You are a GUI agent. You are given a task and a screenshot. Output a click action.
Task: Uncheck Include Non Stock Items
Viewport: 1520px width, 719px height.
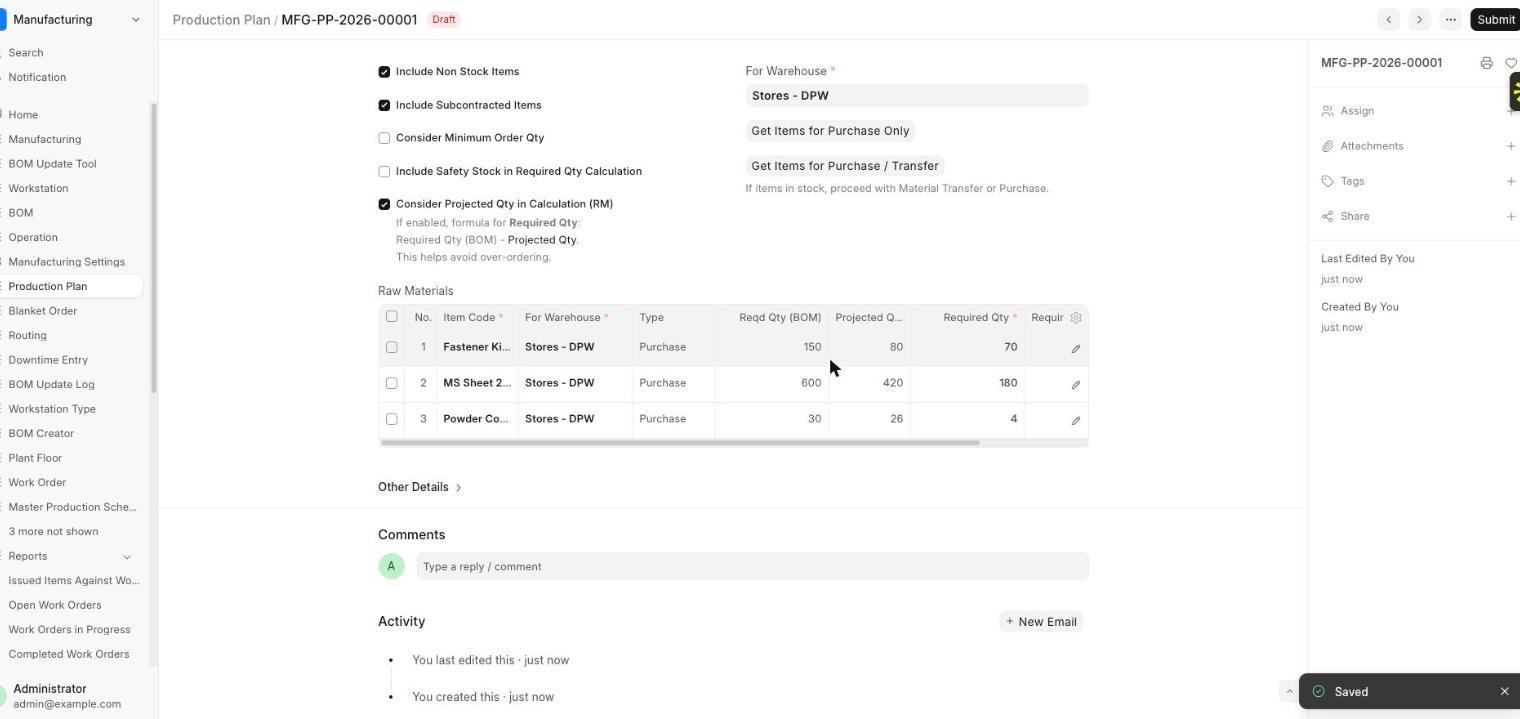pyautogui.click(x=384, y=72)
